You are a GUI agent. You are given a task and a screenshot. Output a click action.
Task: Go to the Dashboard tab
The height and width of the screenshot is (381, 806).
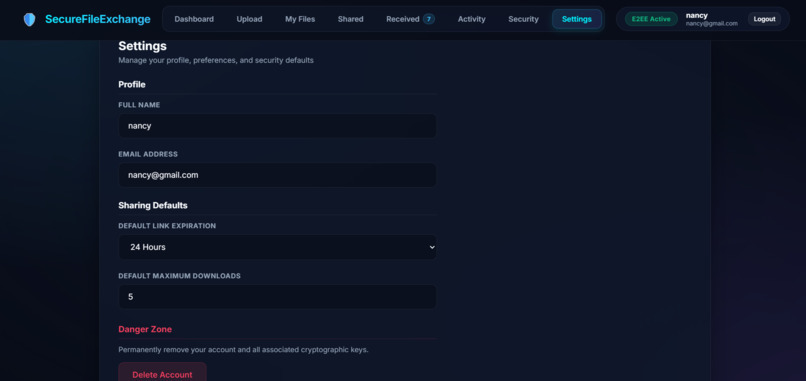point(194,19)
